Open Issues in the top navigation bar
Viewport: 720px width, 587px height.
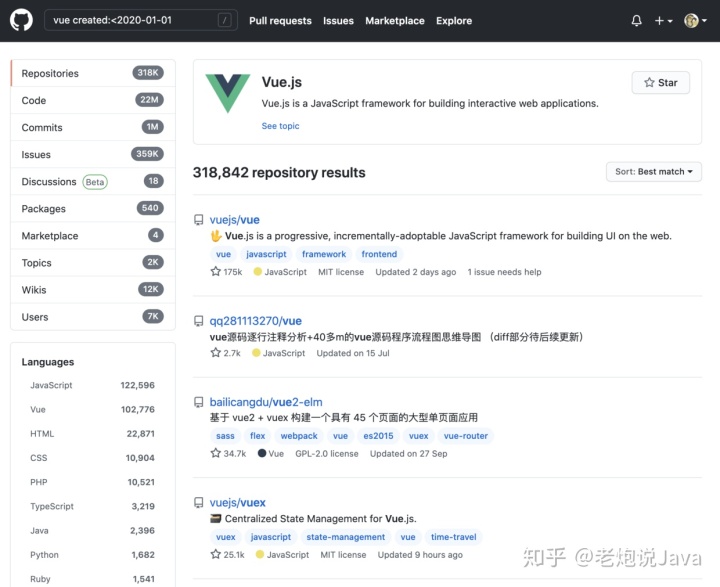338,21
